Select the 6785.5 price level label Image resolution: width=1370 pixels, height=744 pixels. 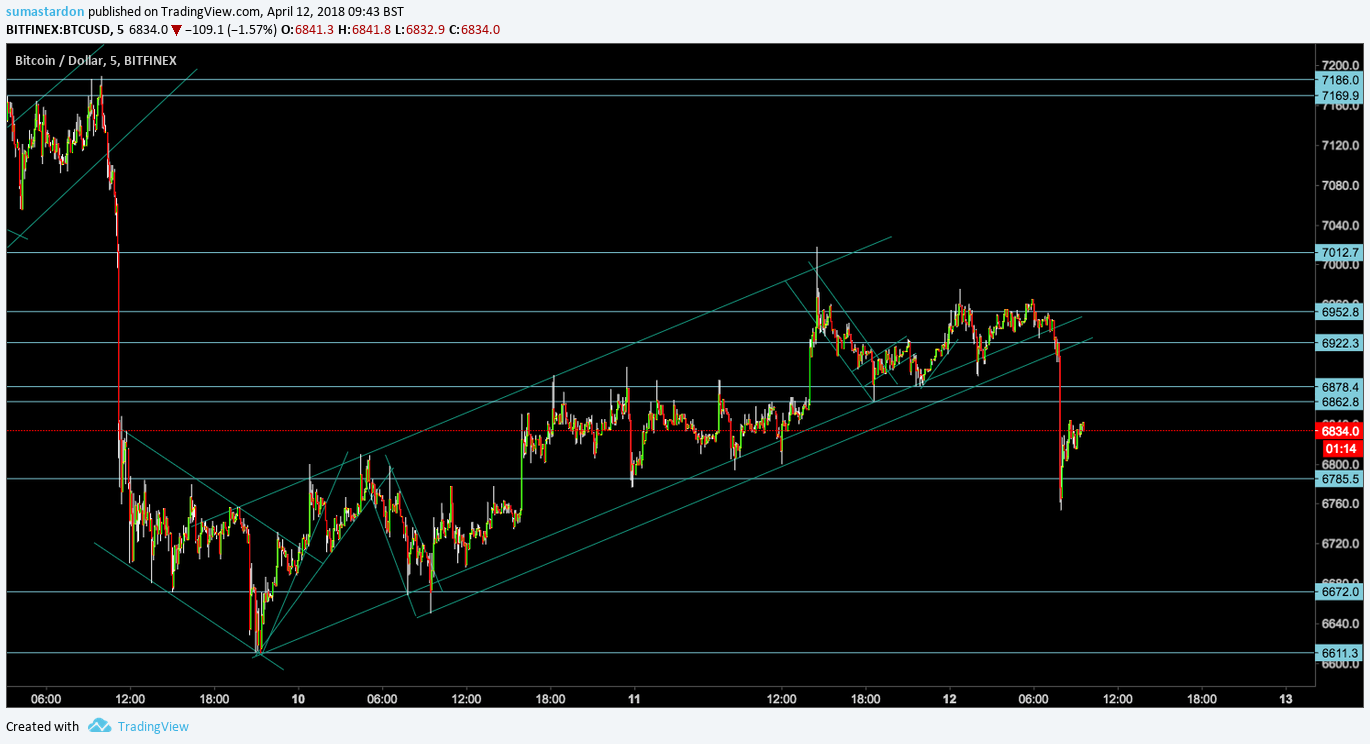1339,478
